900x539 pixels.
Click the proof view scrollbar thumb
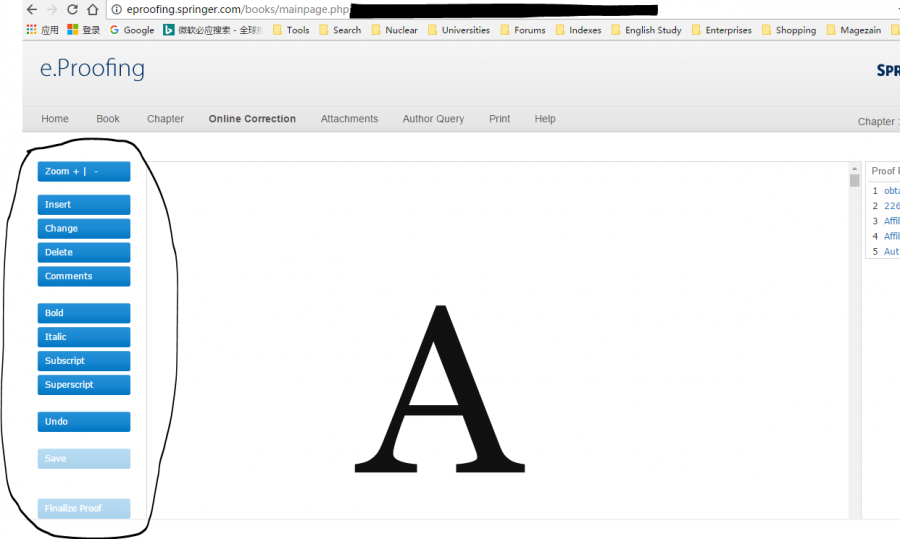tap(855, 181)
